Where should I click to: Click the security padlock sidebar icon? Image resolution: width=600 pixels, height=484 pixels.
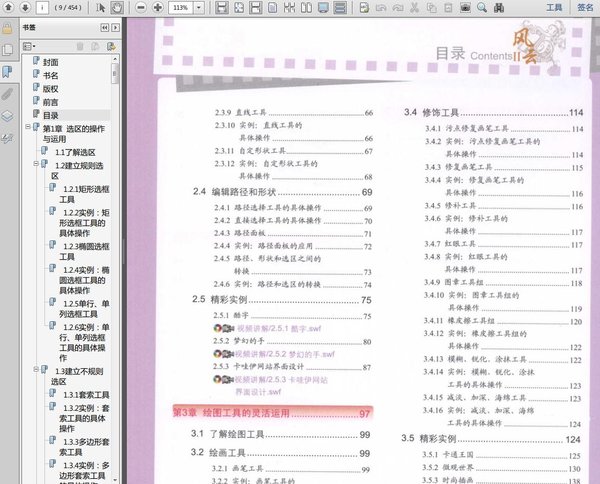(7, 28)
